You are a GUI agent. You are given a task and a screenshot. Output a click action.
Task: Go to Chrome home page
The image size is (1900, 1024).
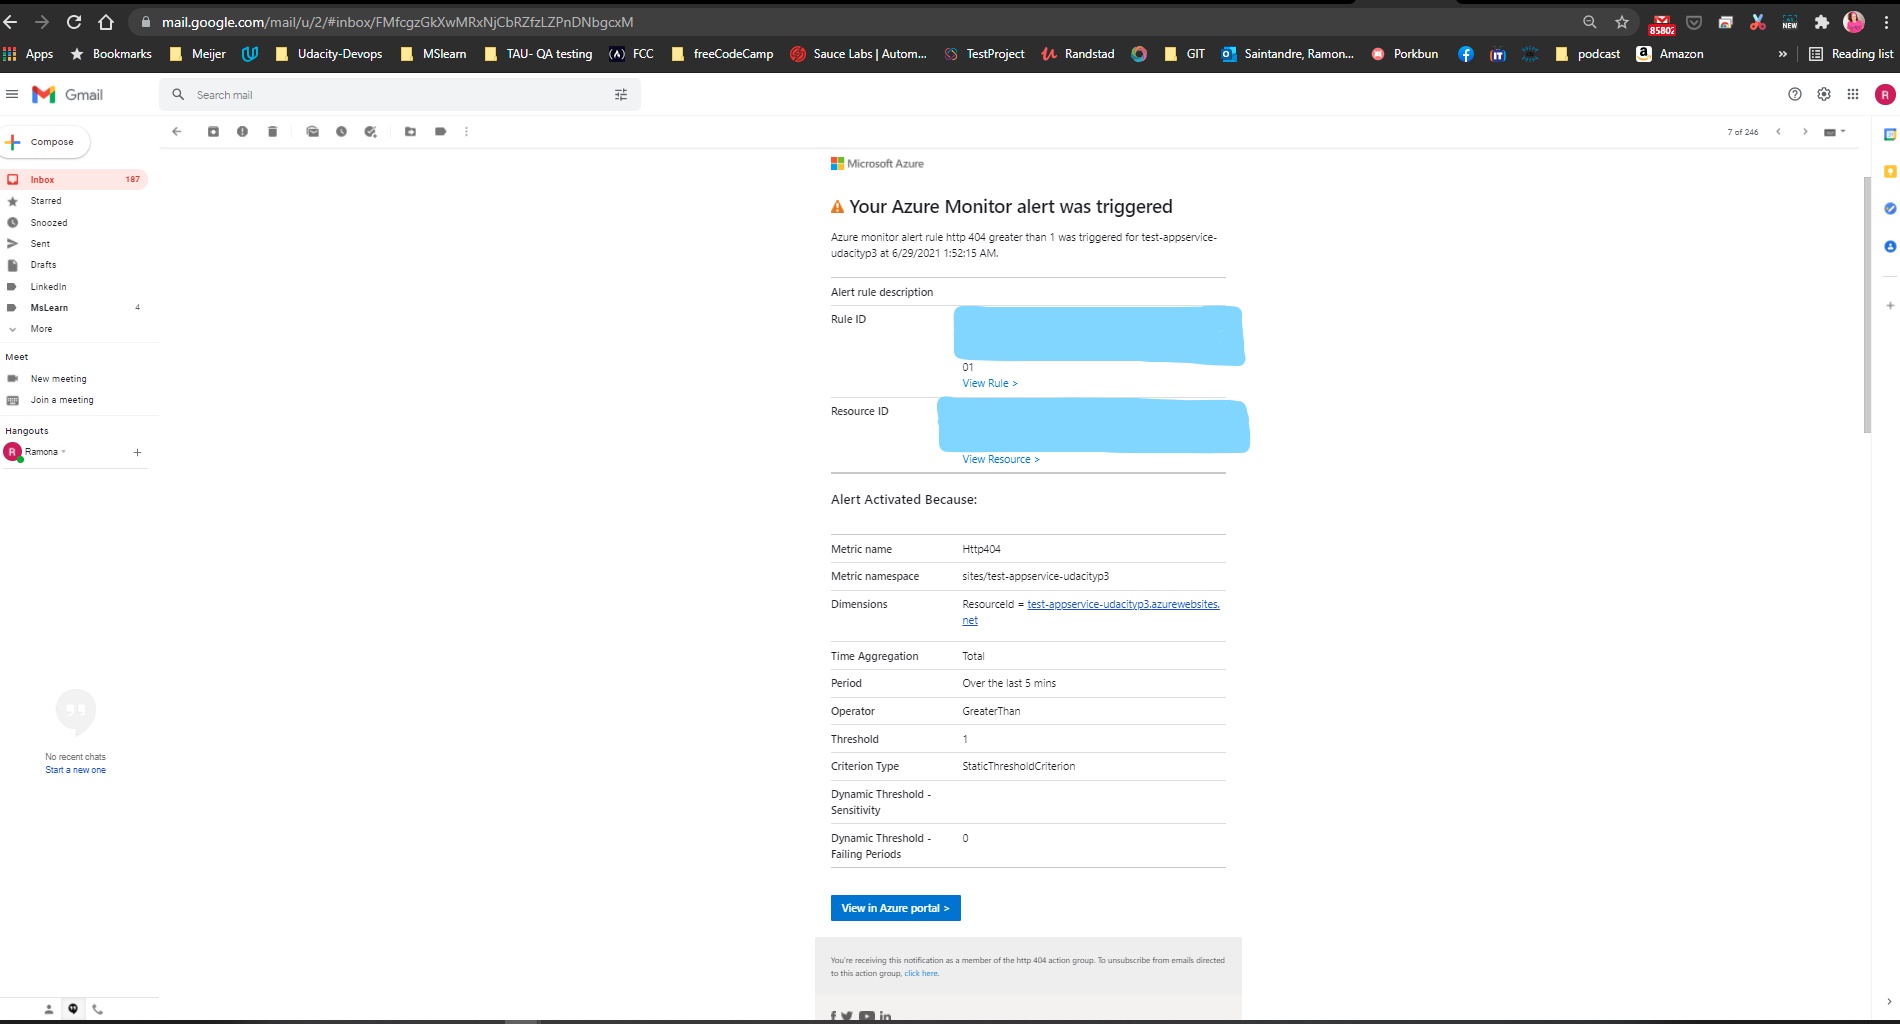[106, 22]
